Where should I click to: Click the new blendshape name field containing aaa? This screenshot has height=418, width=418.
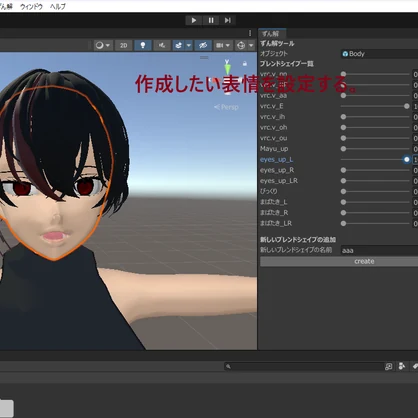[379, 250]
